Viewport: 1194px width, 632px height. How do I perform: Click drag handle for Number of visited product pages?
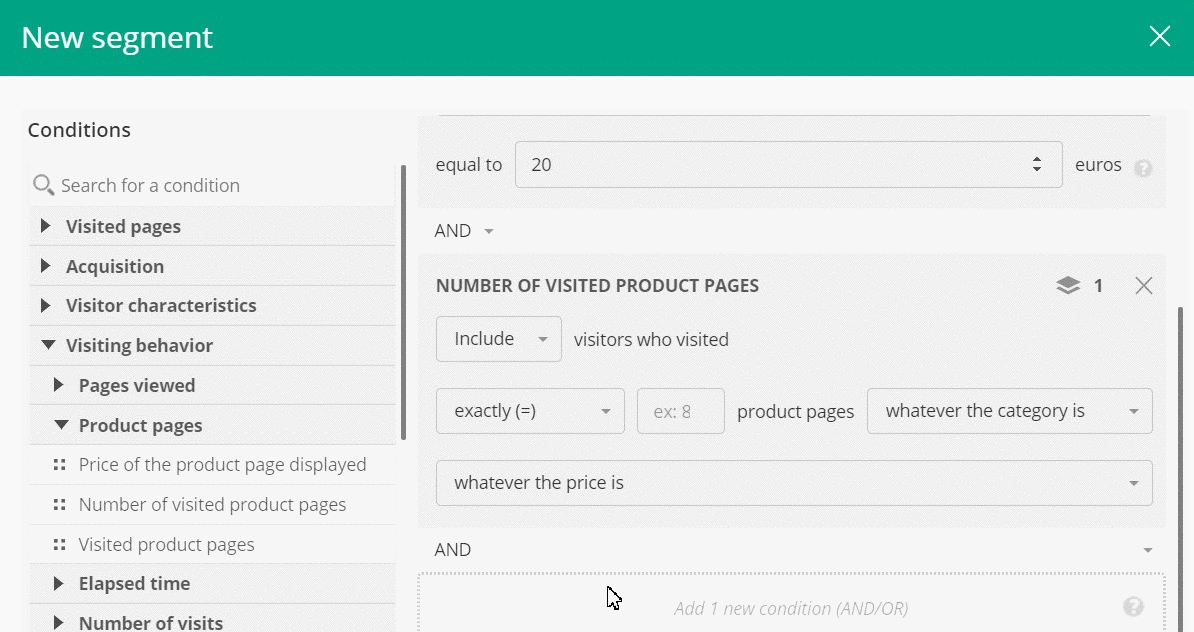(60, 505)
